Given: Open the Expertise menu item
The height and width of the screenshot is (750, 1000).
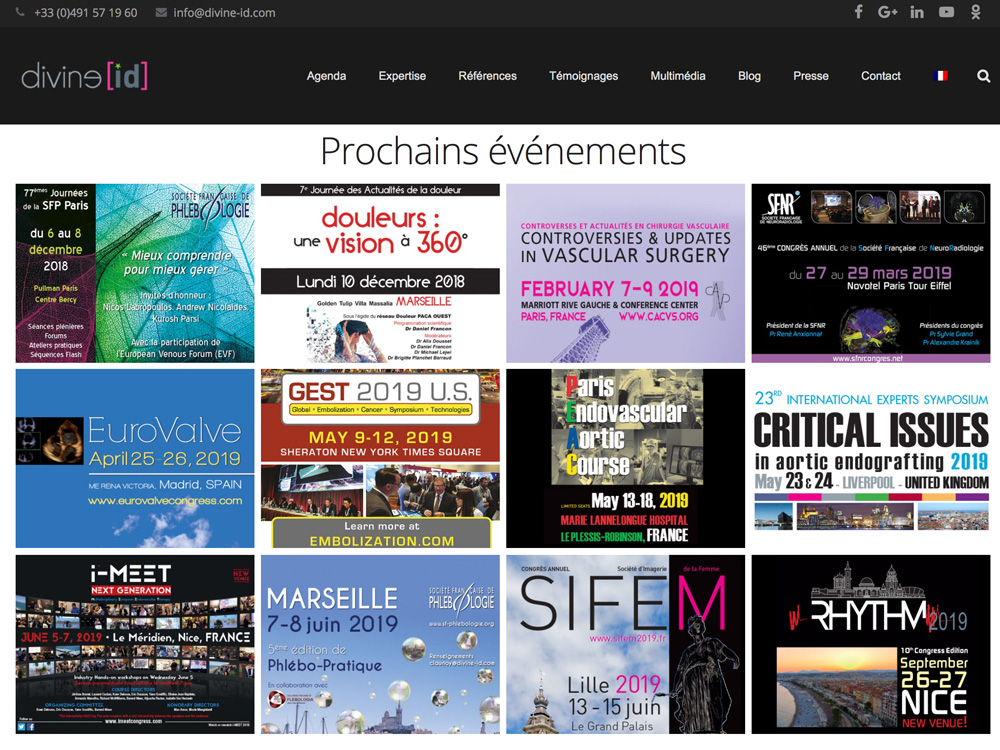Looking at the screenshot, I should coord(402,76).
